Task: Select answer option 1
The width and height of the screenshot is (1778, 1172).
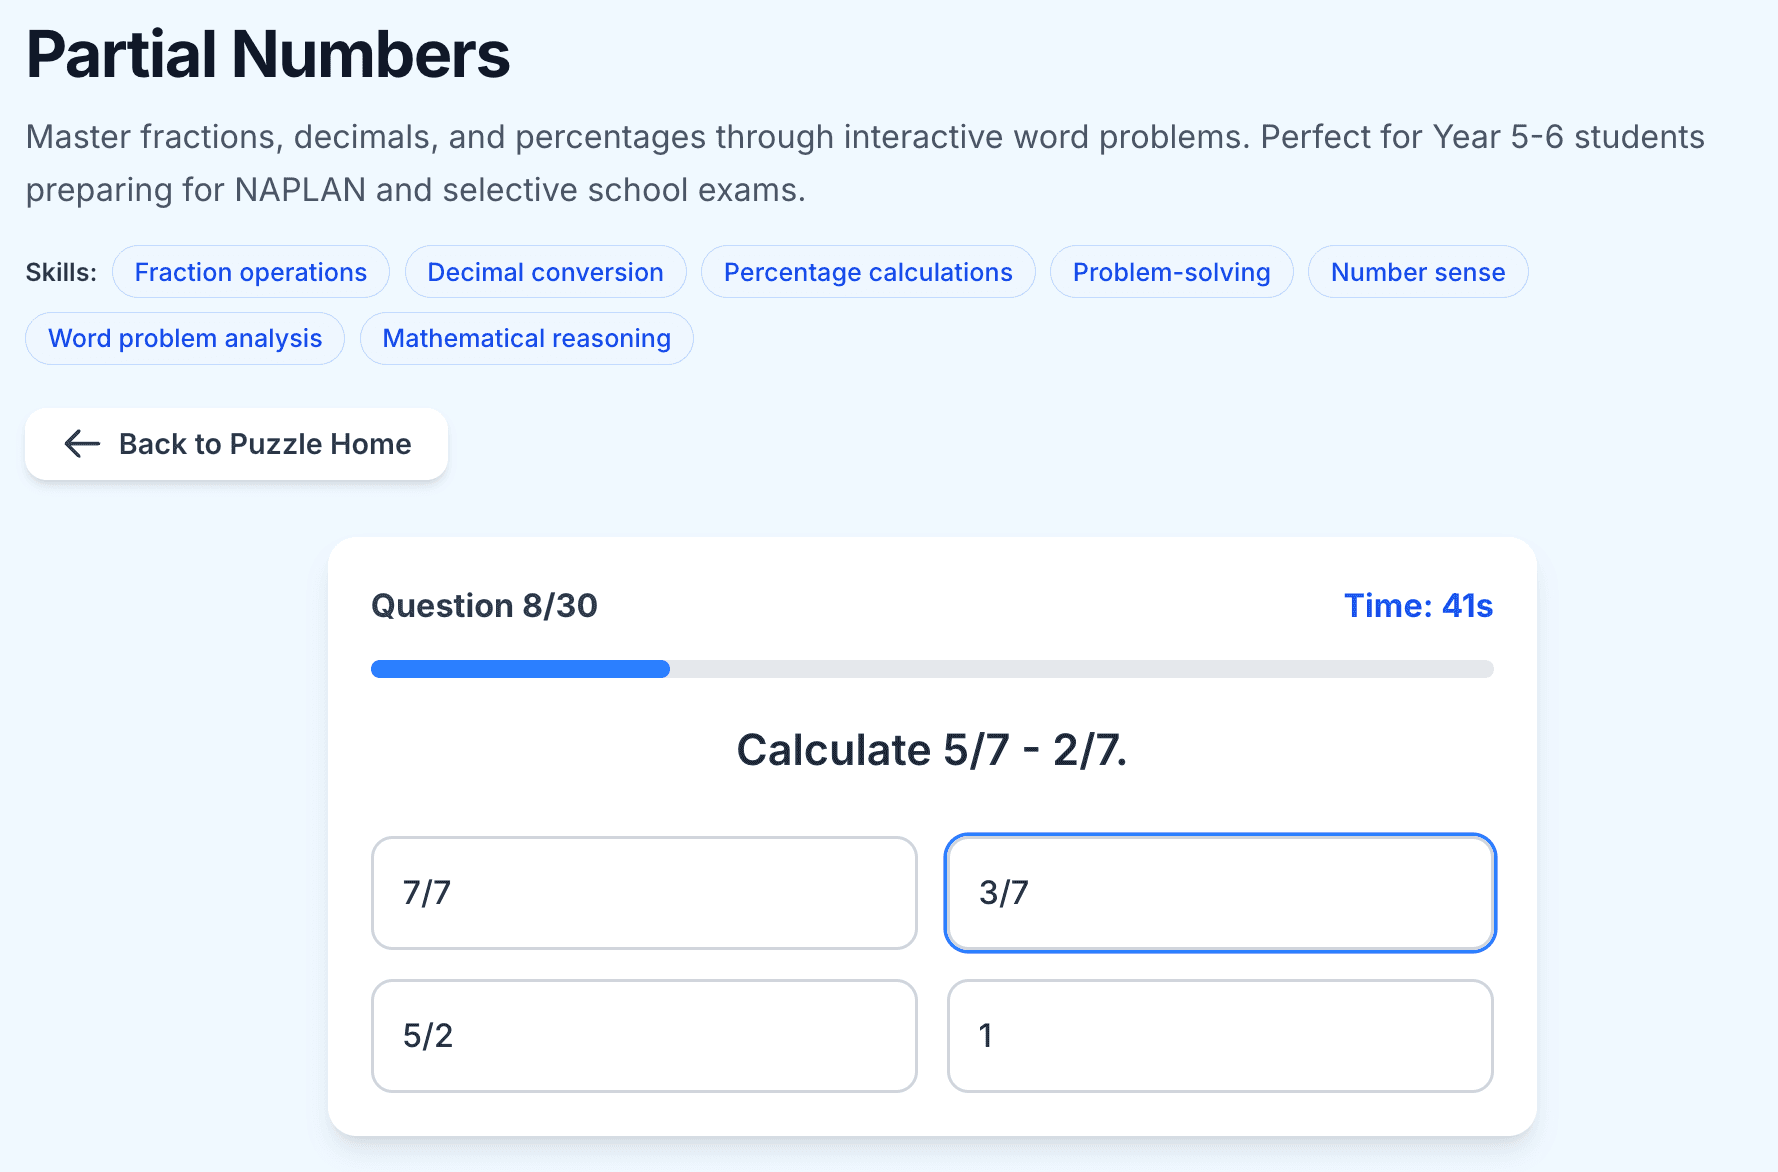Action: 1219,1036
